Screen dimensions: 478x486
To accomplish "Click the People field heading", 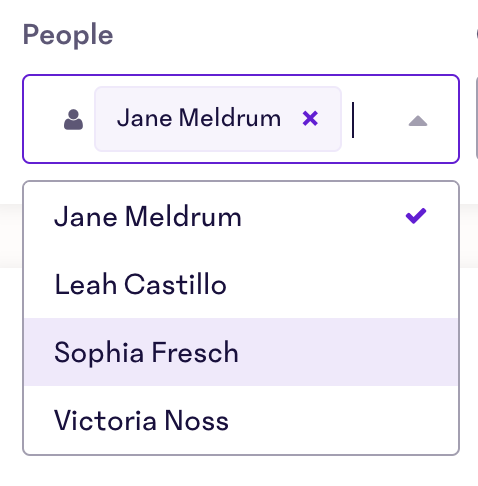I will tap(68, 35).
